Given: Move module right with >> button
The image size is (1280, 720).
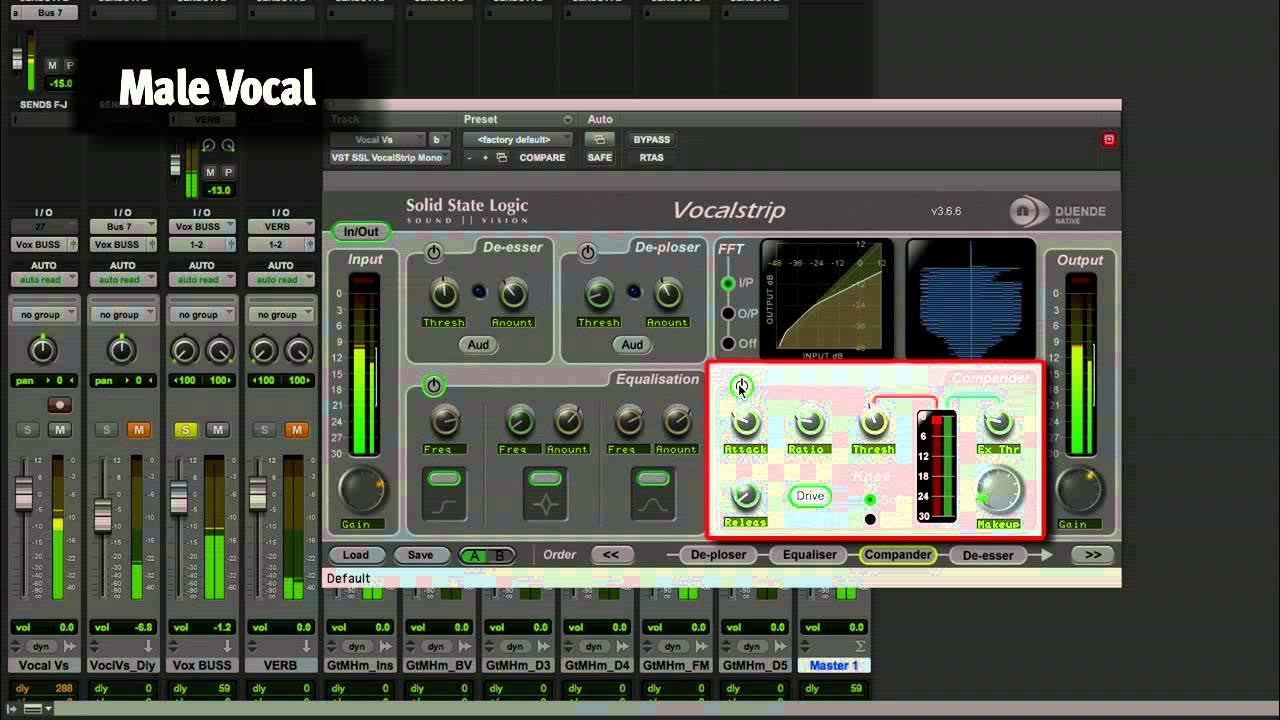Looking at the screenshot, I should [x=1091, y=555].
